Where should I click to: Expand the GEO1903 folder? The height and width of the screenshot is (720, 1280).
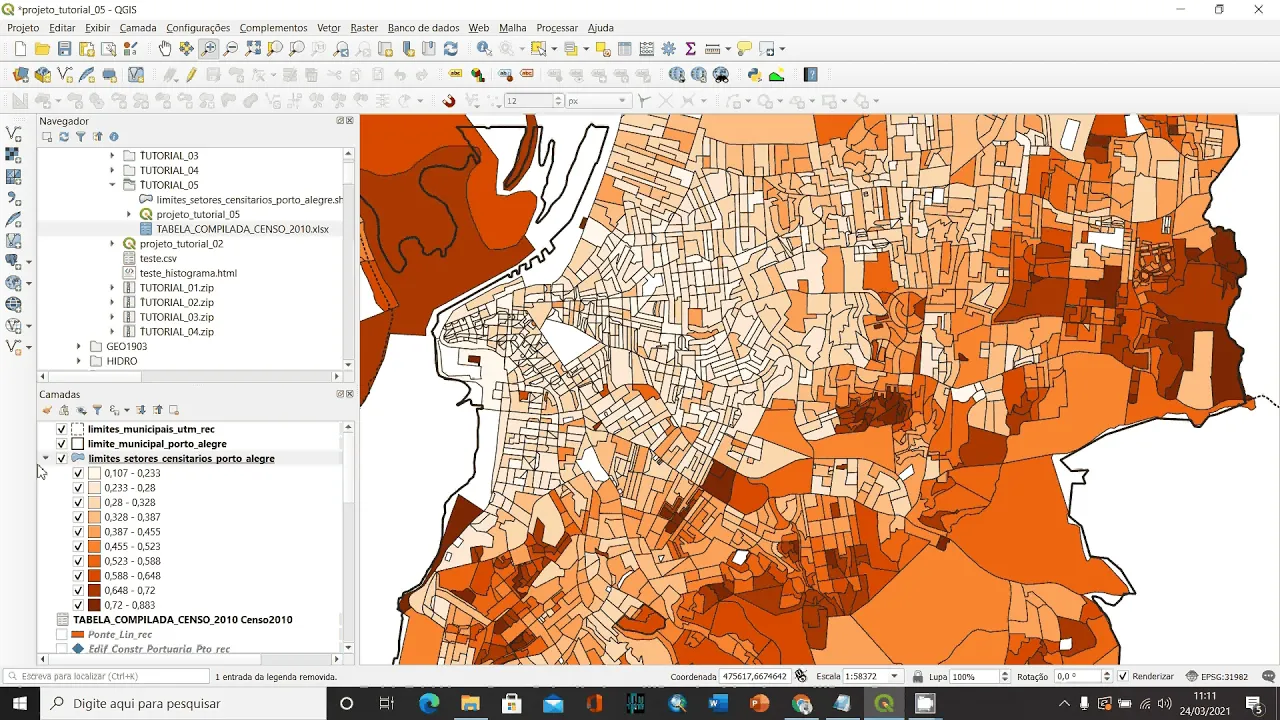pos(79,347)
